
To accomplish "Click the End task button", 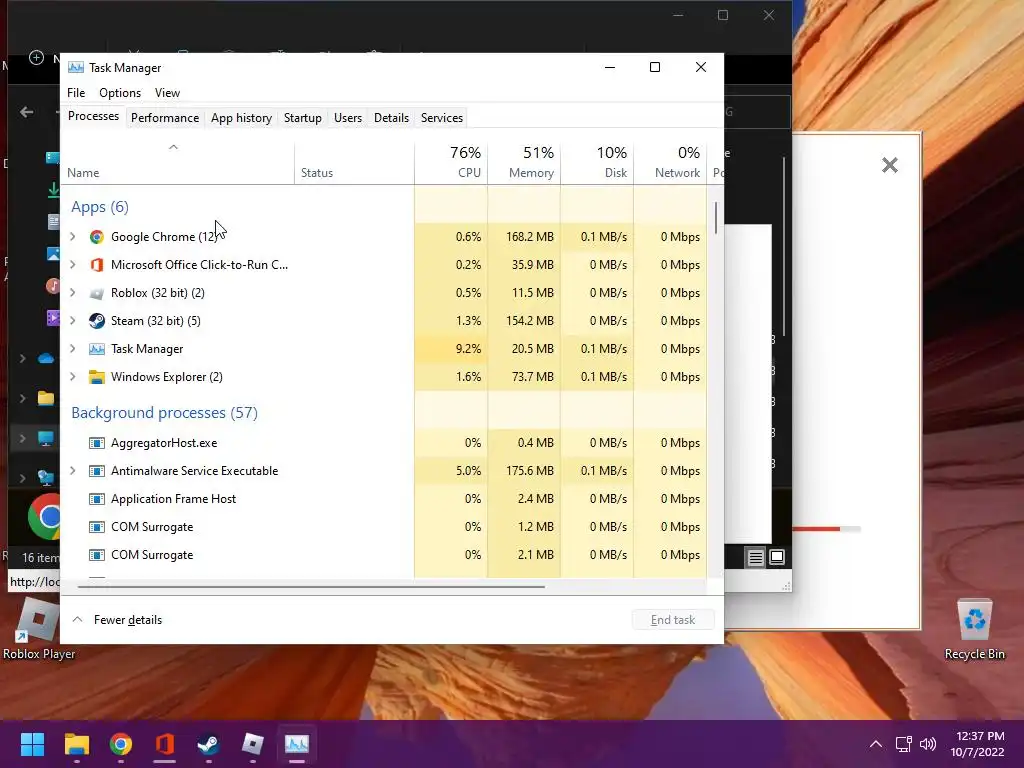I will click(x=673, y=620).
